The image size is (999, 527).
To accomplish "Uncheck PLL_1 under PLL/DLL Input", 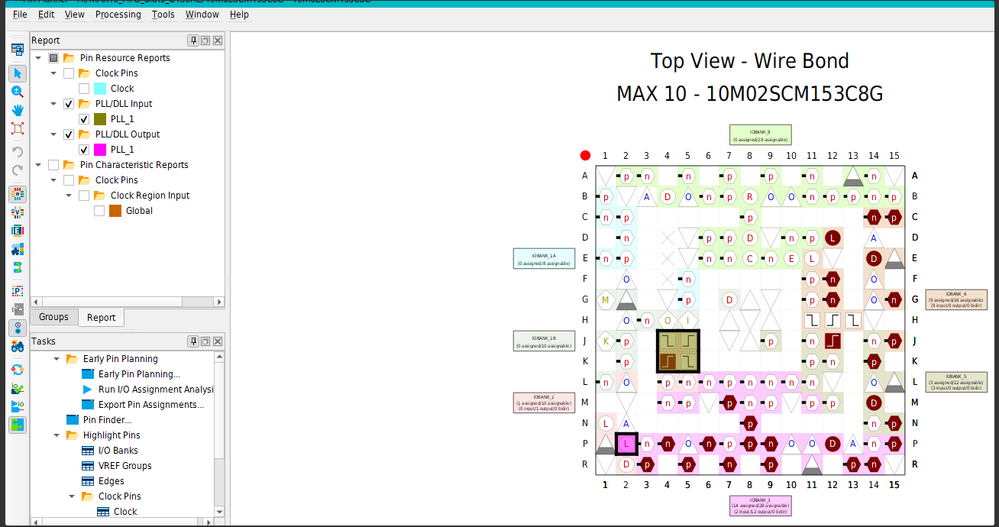I will click(84, 119).
